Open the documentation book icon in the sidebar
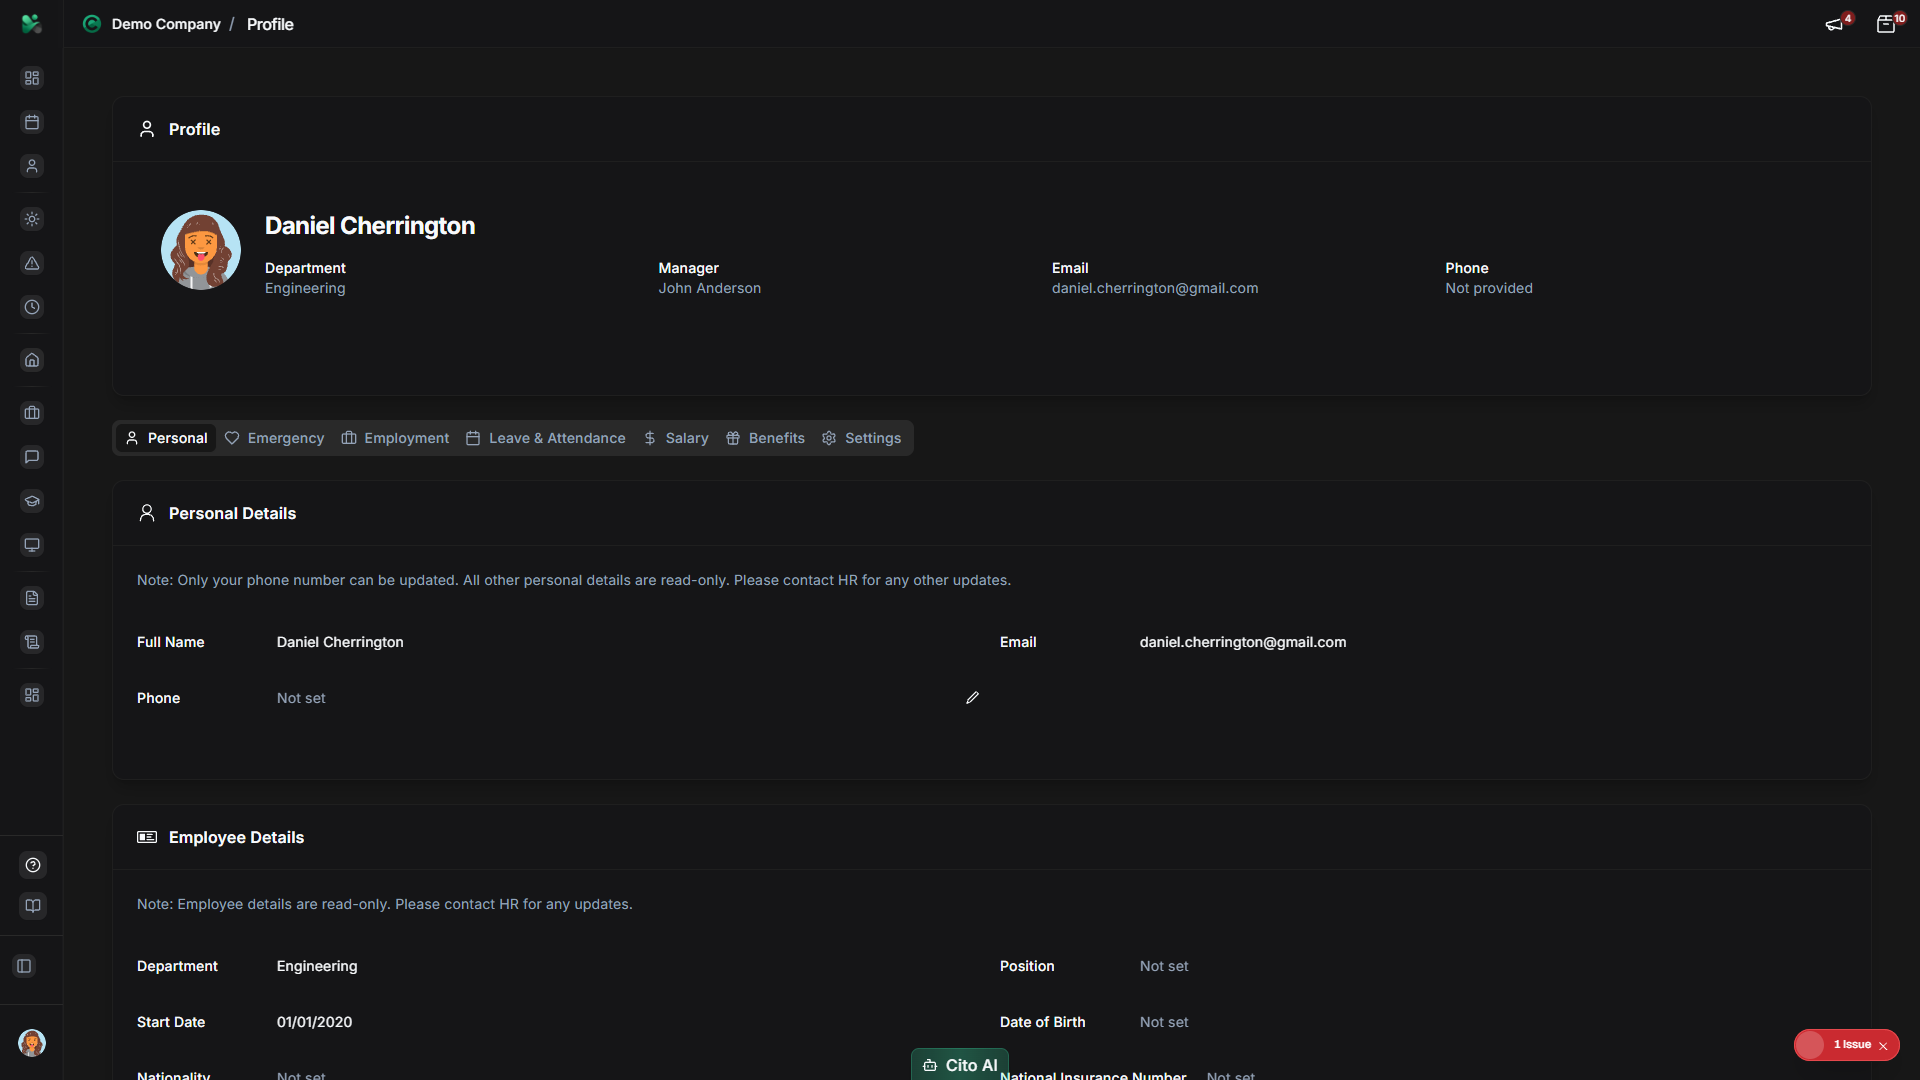 tap(32, 906)
